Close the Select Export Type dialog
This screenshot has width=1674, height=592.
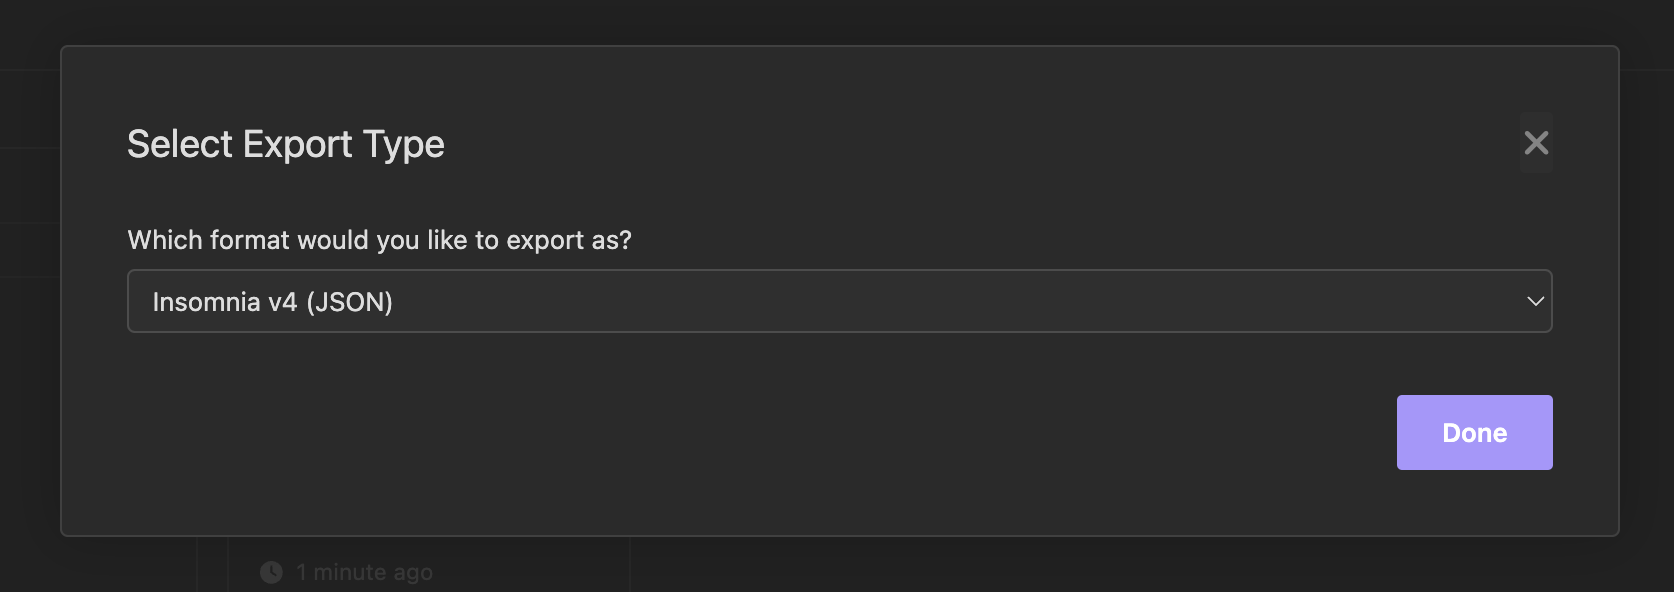pos(1536,143)
